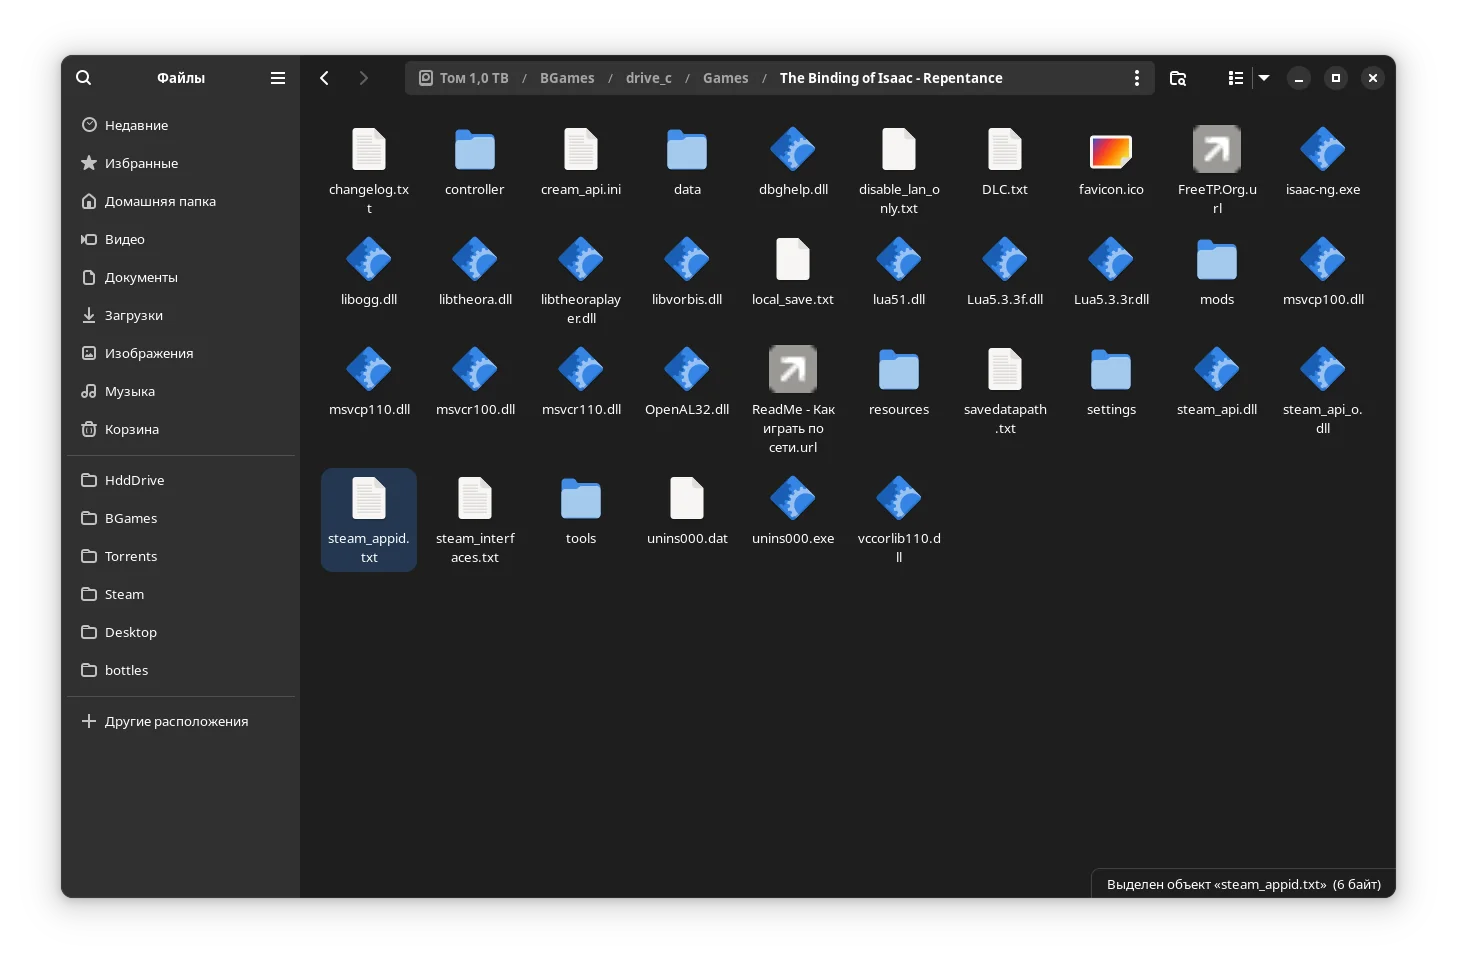
Task: Click the search magnifier icon in sidebar header
Action: (x=84, y=78)
